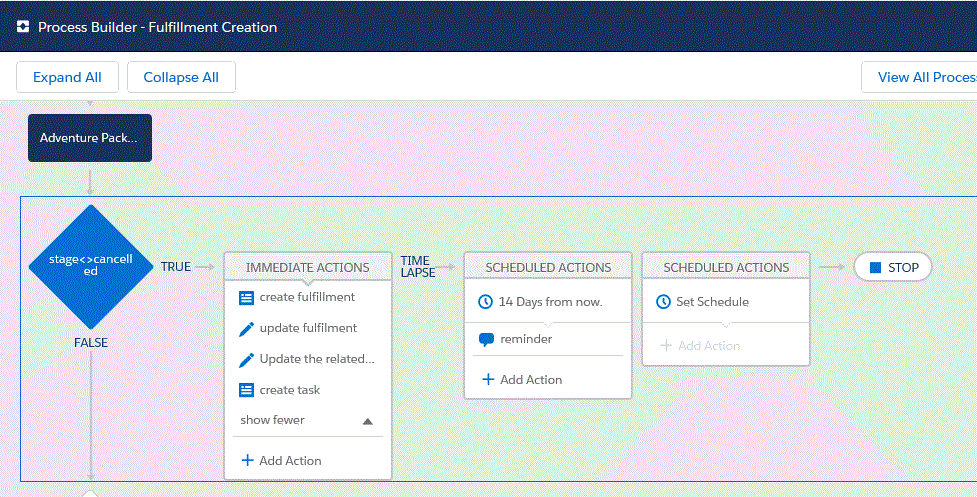Image resolution: width=977 pixels, height=497 pixels.
Task: Click the create task record icon
Action: (x=247, y=390)
